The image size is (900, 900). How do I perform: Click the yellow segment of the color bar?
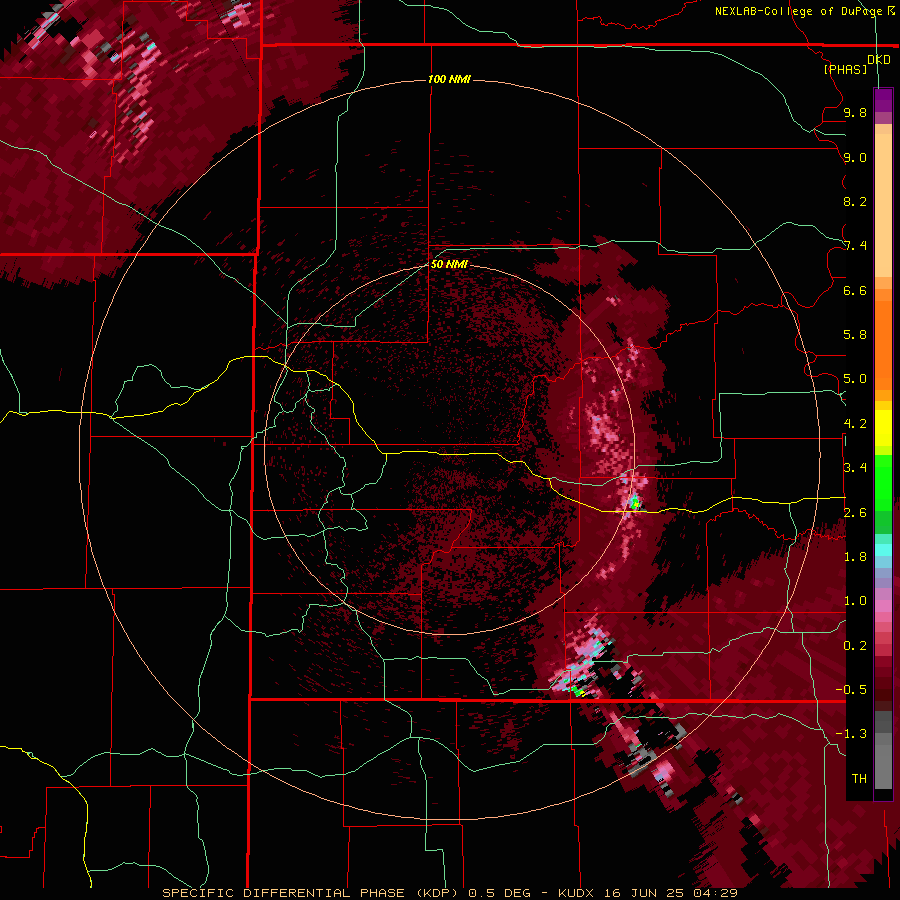[883, 428]
